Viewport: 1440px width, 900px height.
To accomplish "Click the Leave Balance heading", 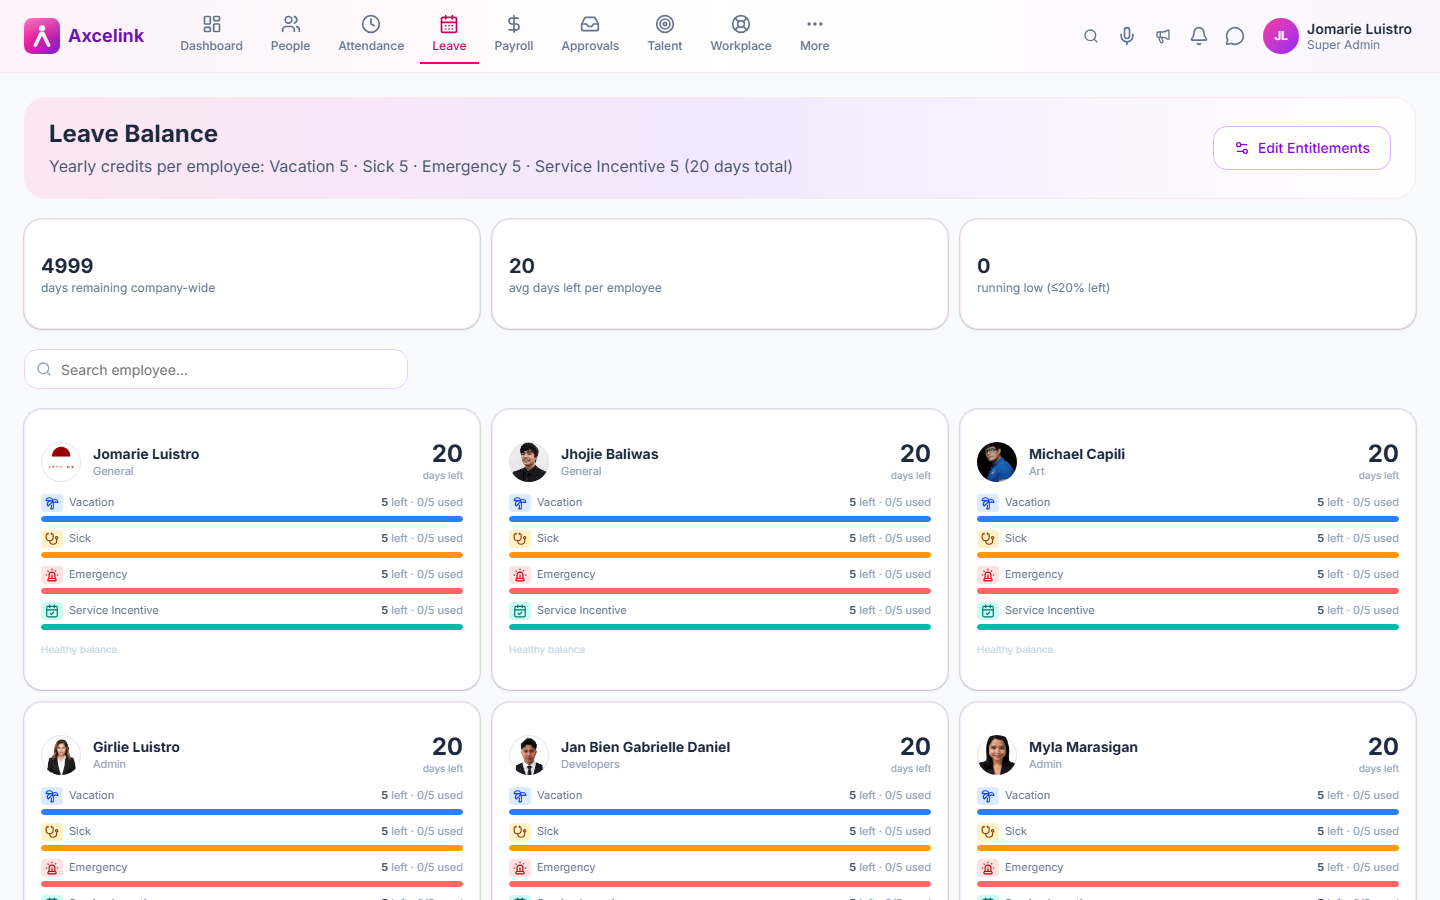I will 133,134.
